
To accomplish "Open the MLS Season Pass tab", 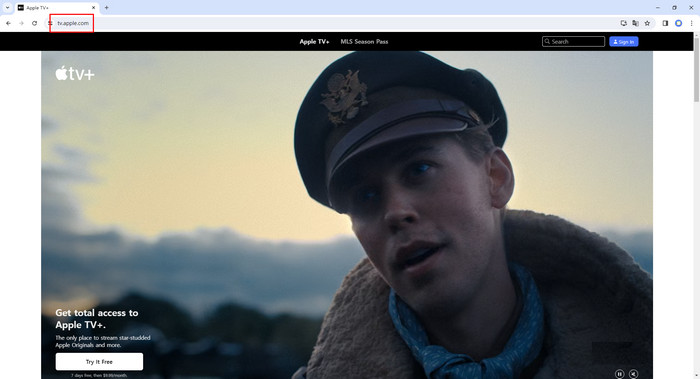I will click(x=364, y=42).
